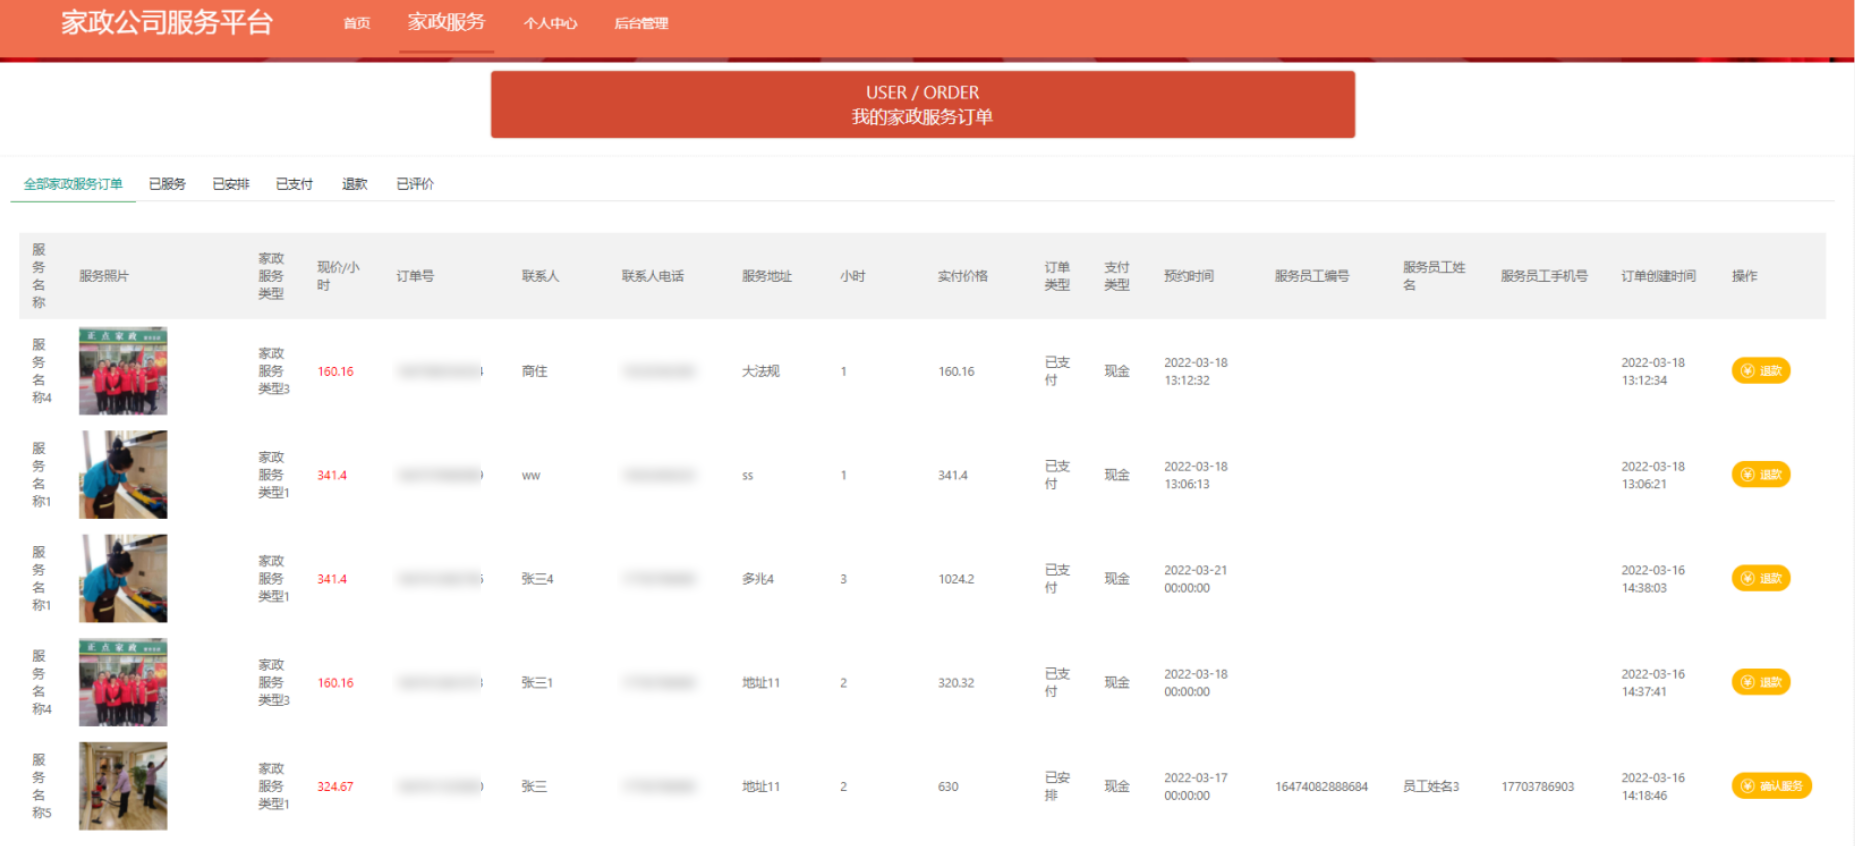Click the 实付价格 column header
Screen dimensions: 1855x846
[963, 276]
